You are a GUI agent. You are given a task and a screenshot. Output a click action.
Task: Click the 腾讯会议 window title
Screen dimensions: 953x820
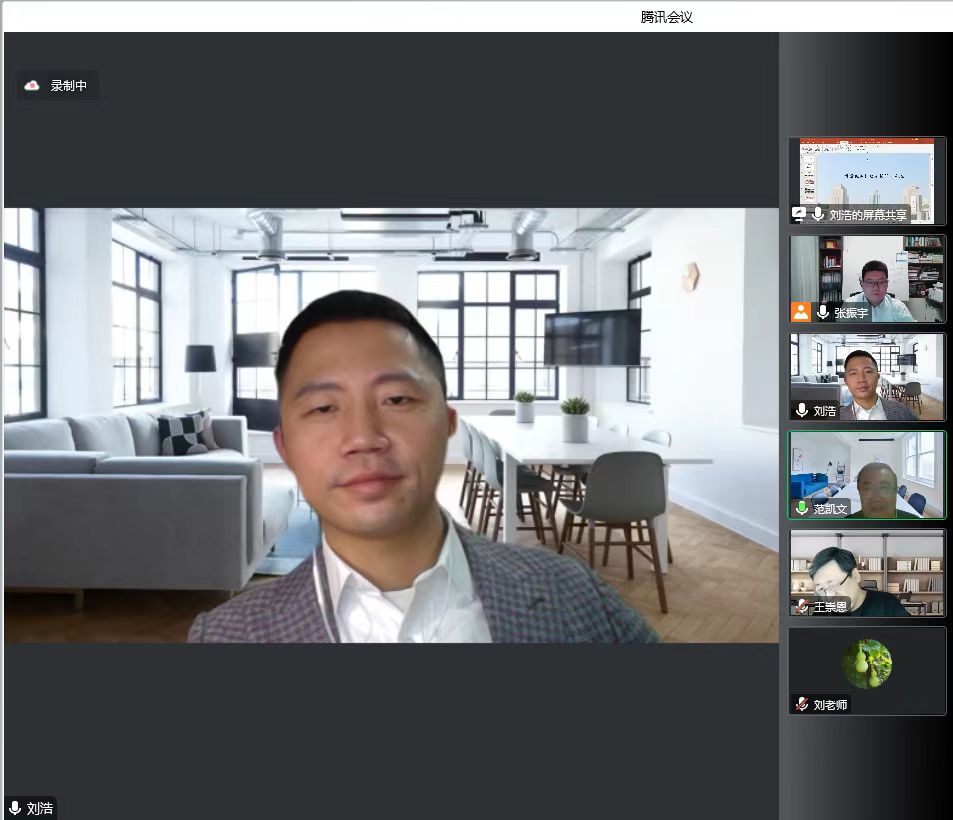[x=666, y=17]
